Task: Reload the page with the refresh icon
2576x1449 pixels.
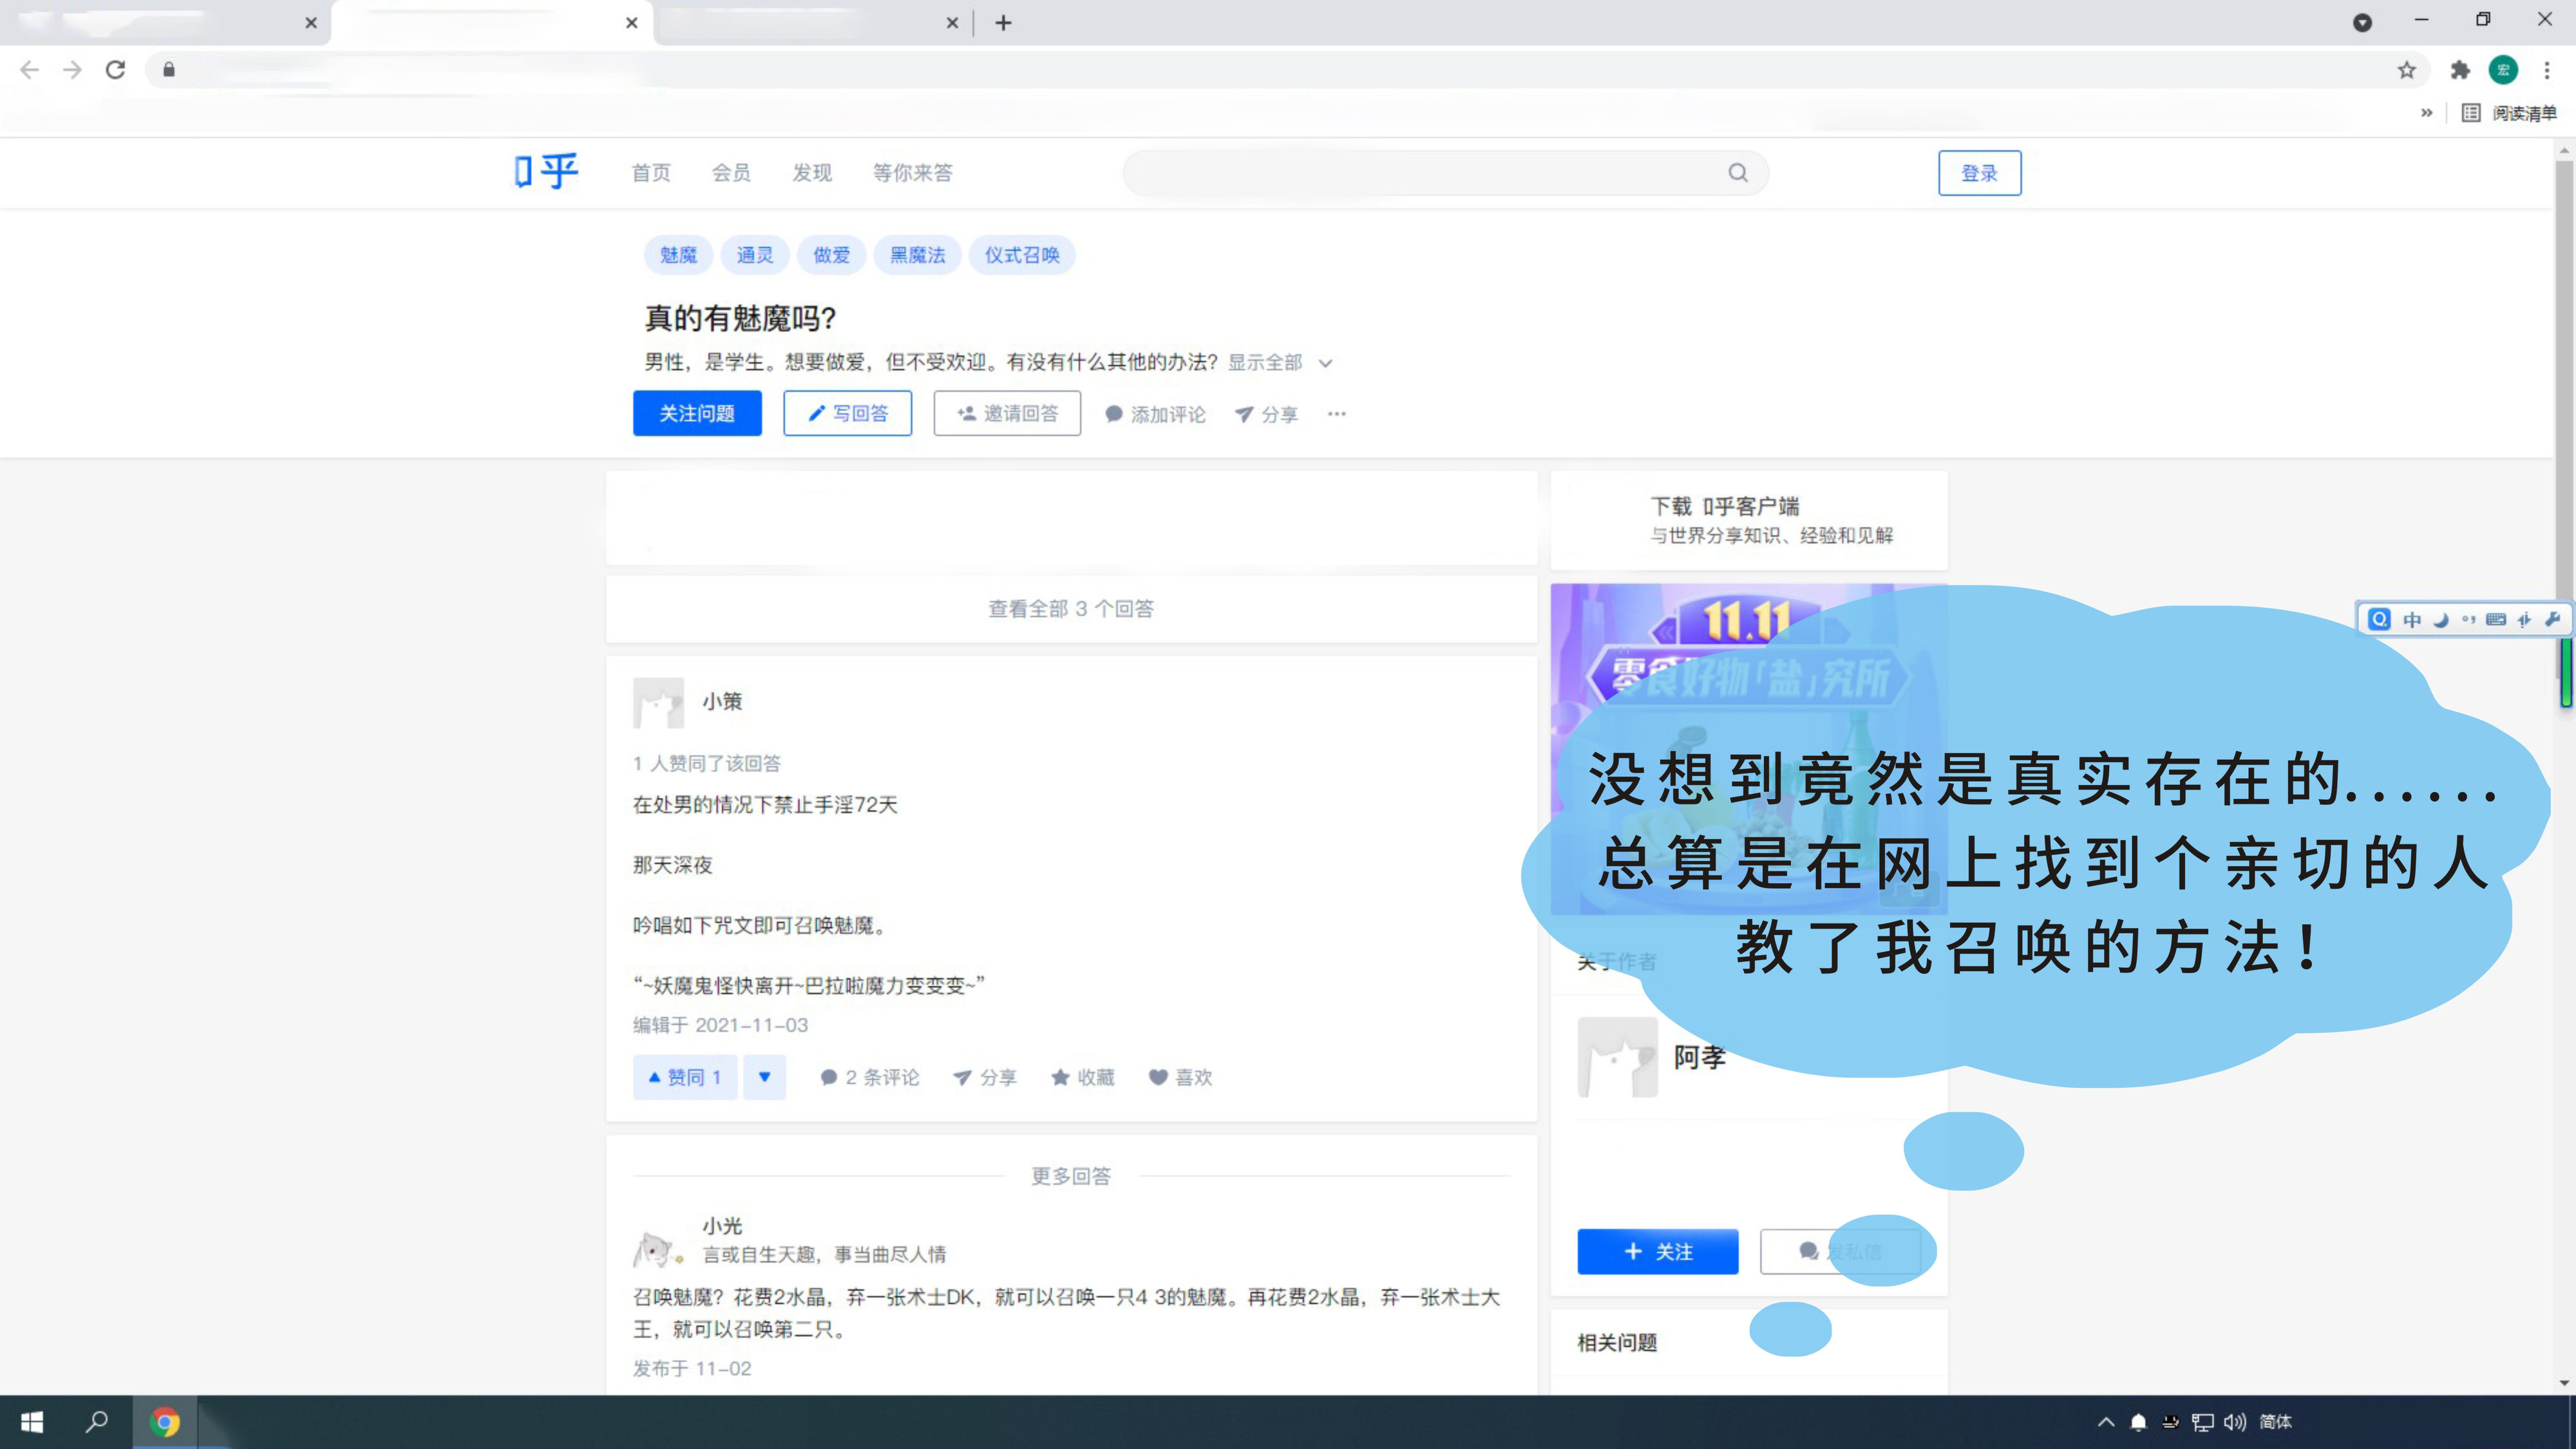Action: point(116,70)
